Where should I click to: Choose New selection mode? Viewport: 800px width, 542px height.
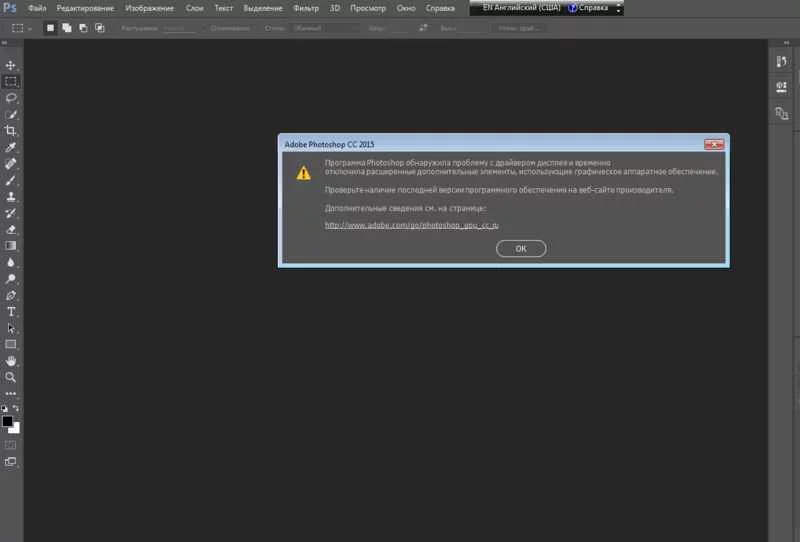tap(50, 28)
